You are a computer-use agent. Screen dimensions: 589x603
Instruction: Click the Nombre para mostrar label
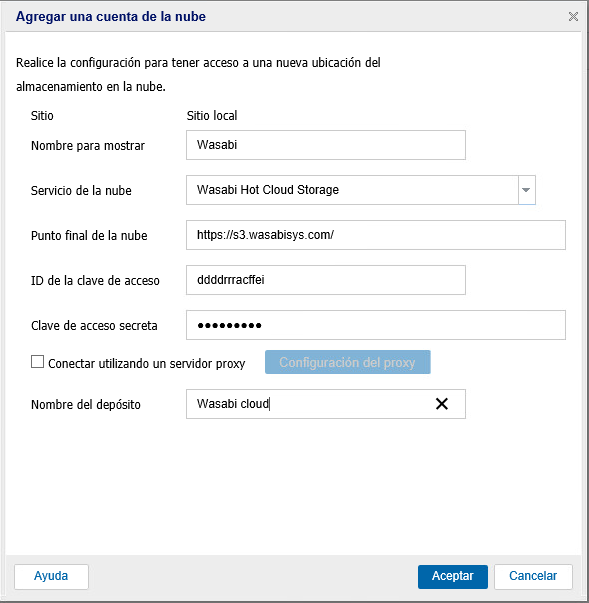pos(88,146)
